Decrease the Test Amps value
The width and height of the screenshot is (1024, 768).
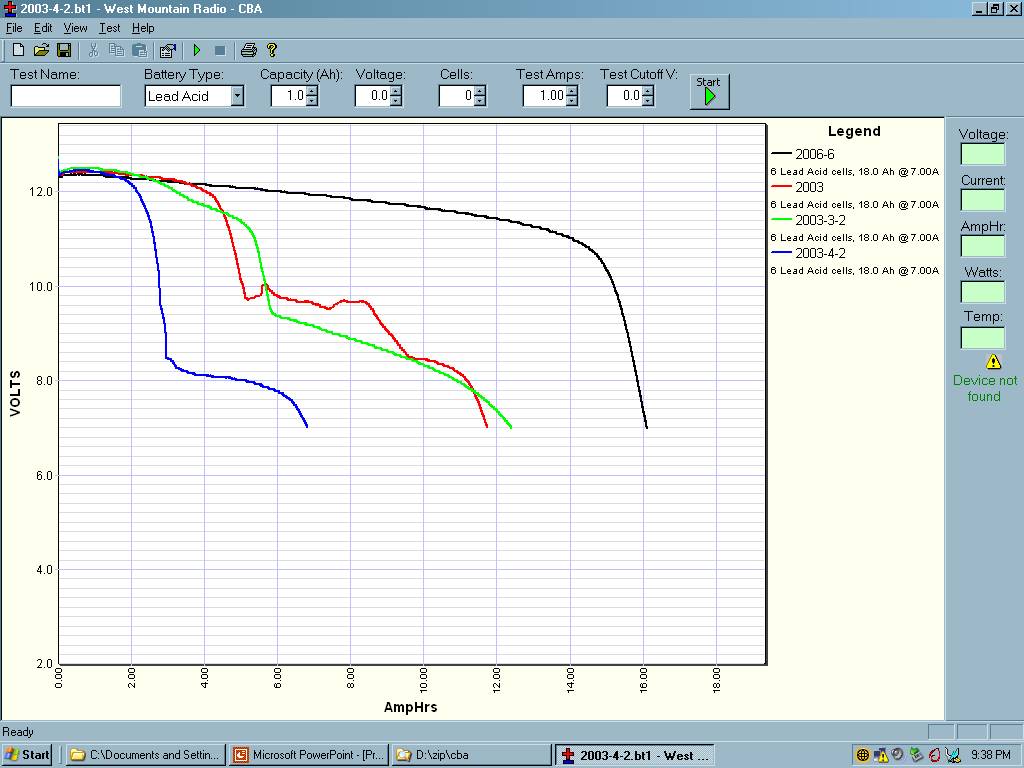tap(572, 101)
